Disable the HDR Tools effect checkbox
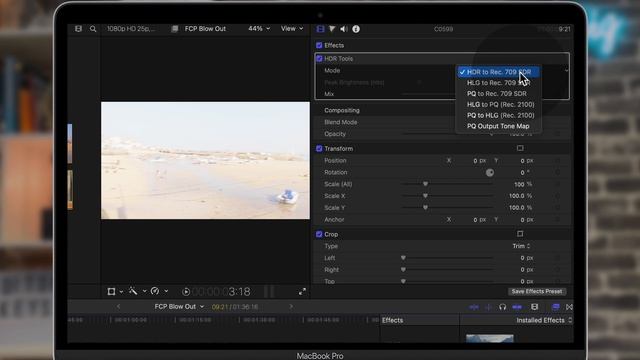Screen dimensions: 640x360 pos(319,58)
